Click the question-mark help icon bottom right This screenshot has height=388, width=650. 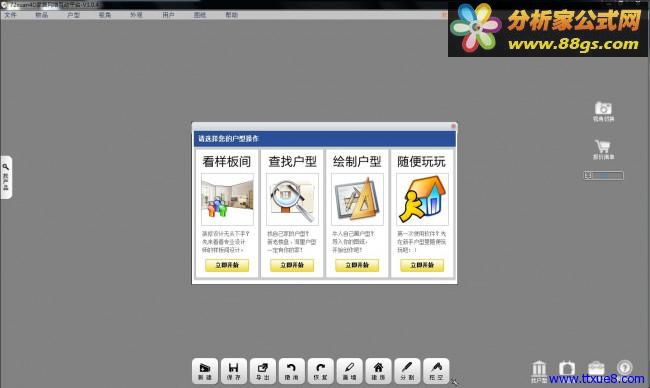pos(624,368)
